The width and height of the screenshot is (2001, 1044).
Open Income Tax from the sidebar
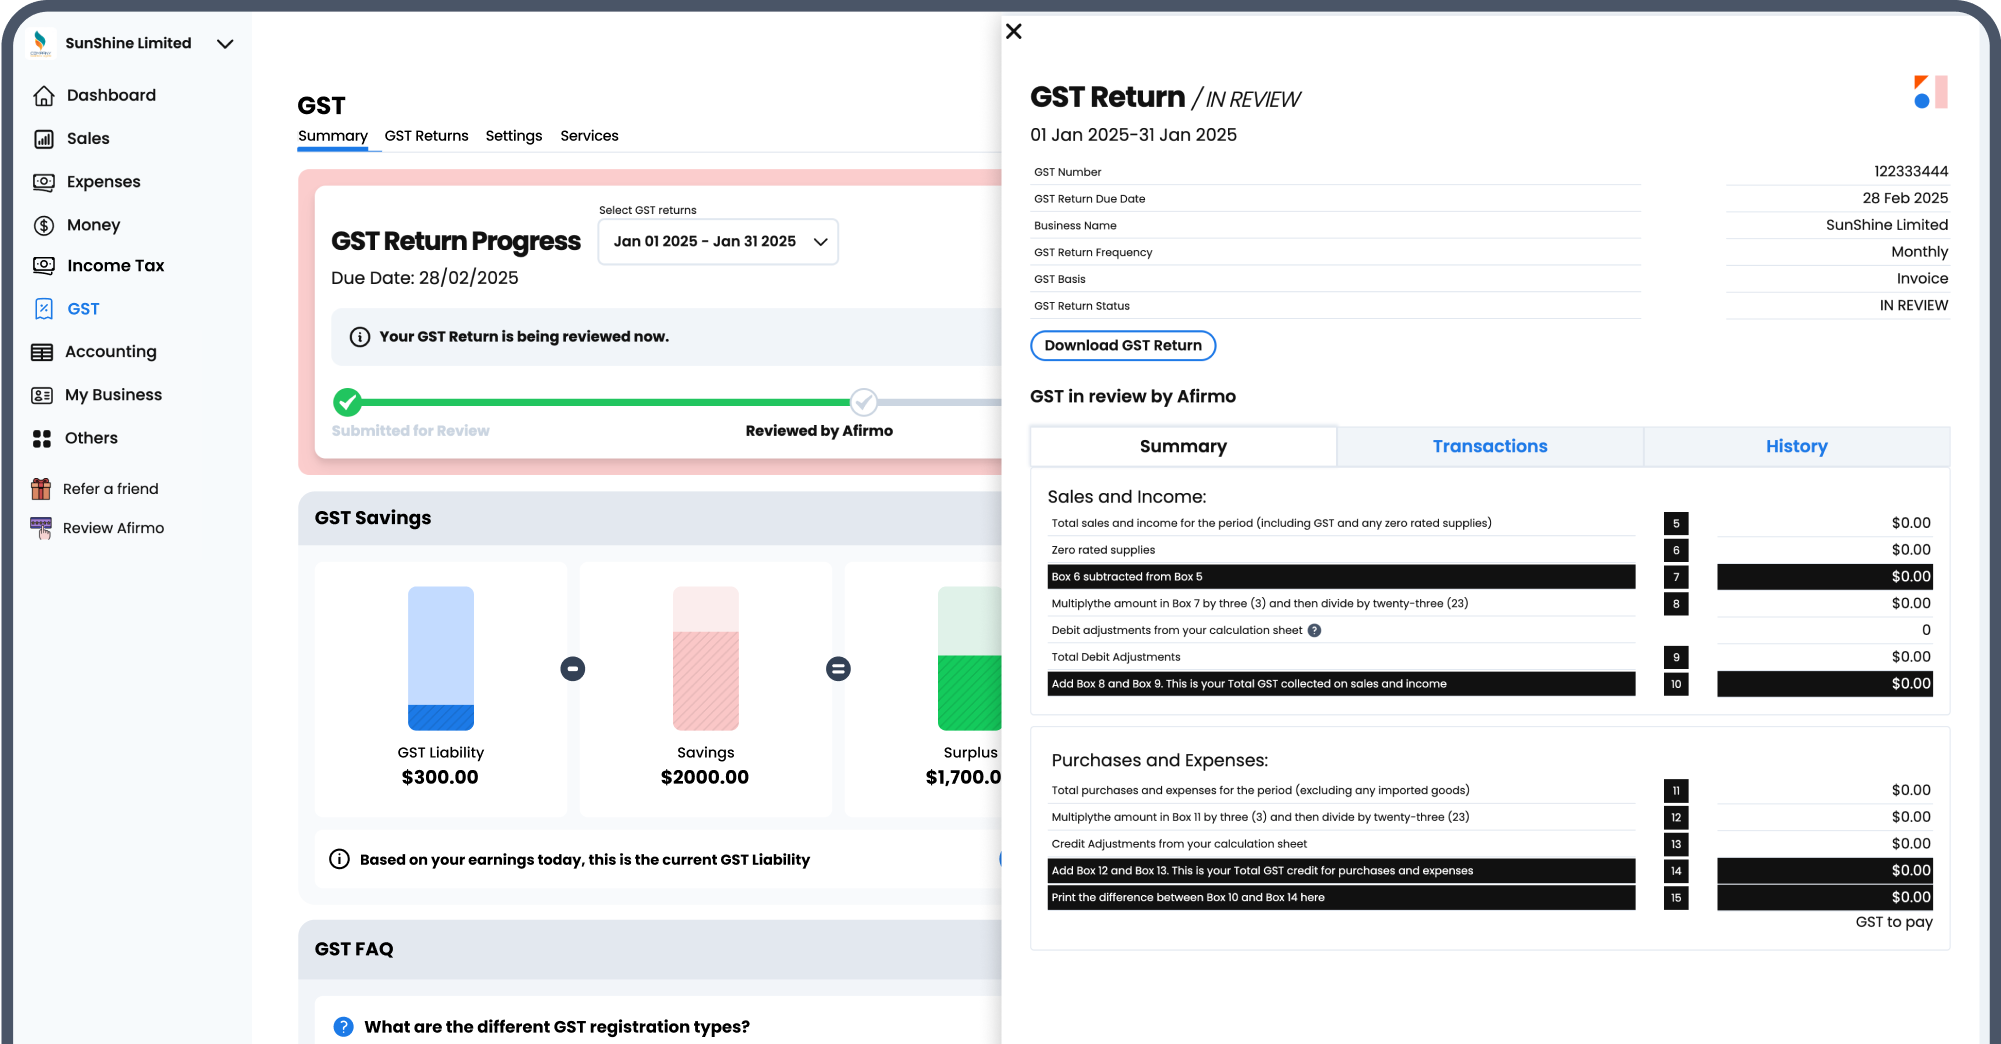(116, 265)
